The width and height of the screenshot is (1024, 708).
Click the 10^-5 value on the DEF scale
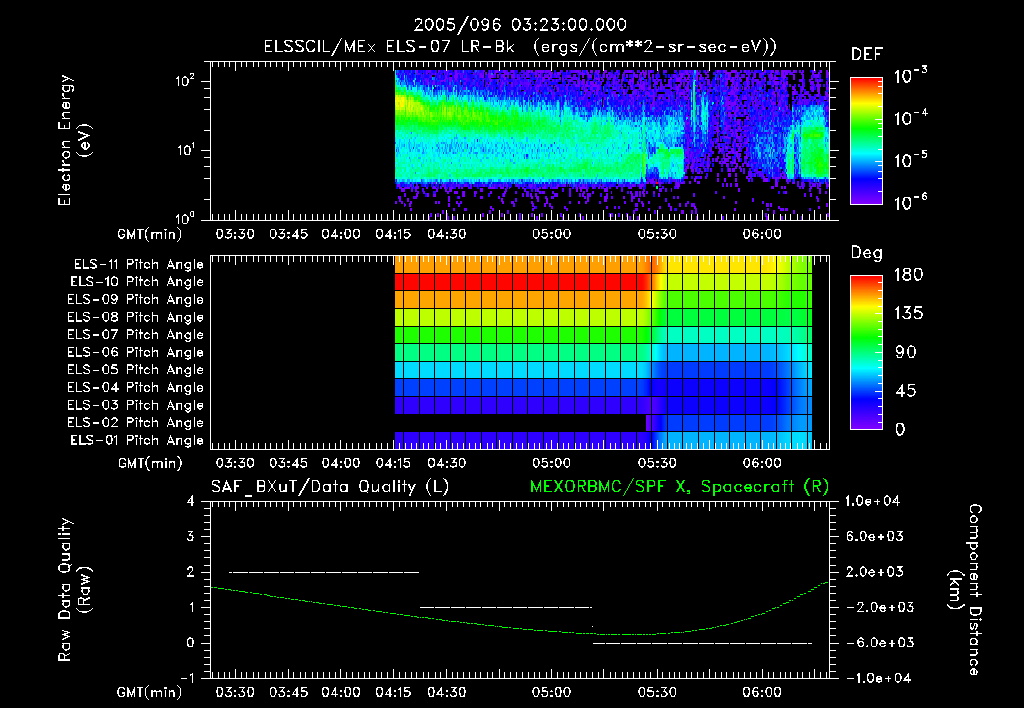(910, 159)
